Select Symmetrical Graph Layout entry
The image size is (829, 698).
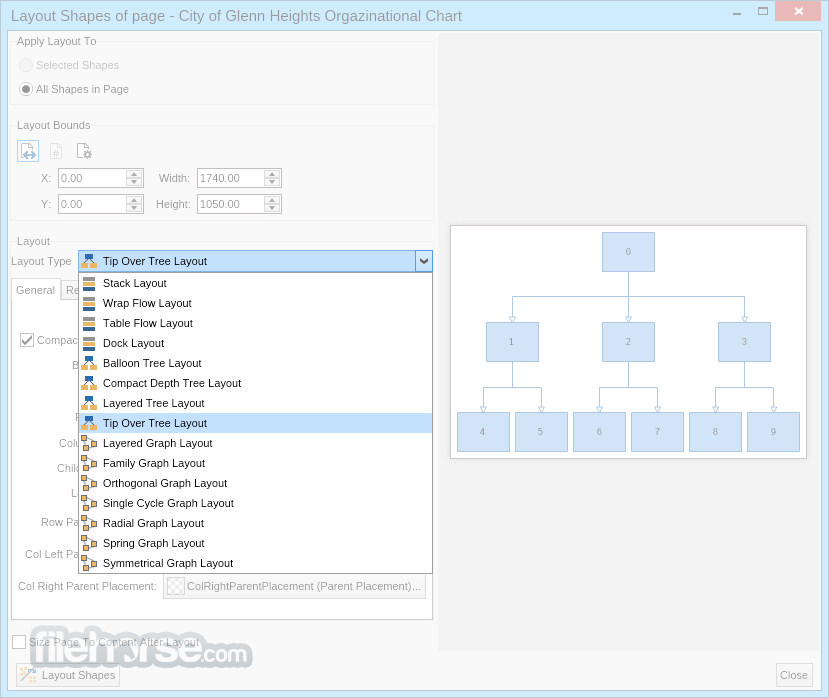coord(255,564)
